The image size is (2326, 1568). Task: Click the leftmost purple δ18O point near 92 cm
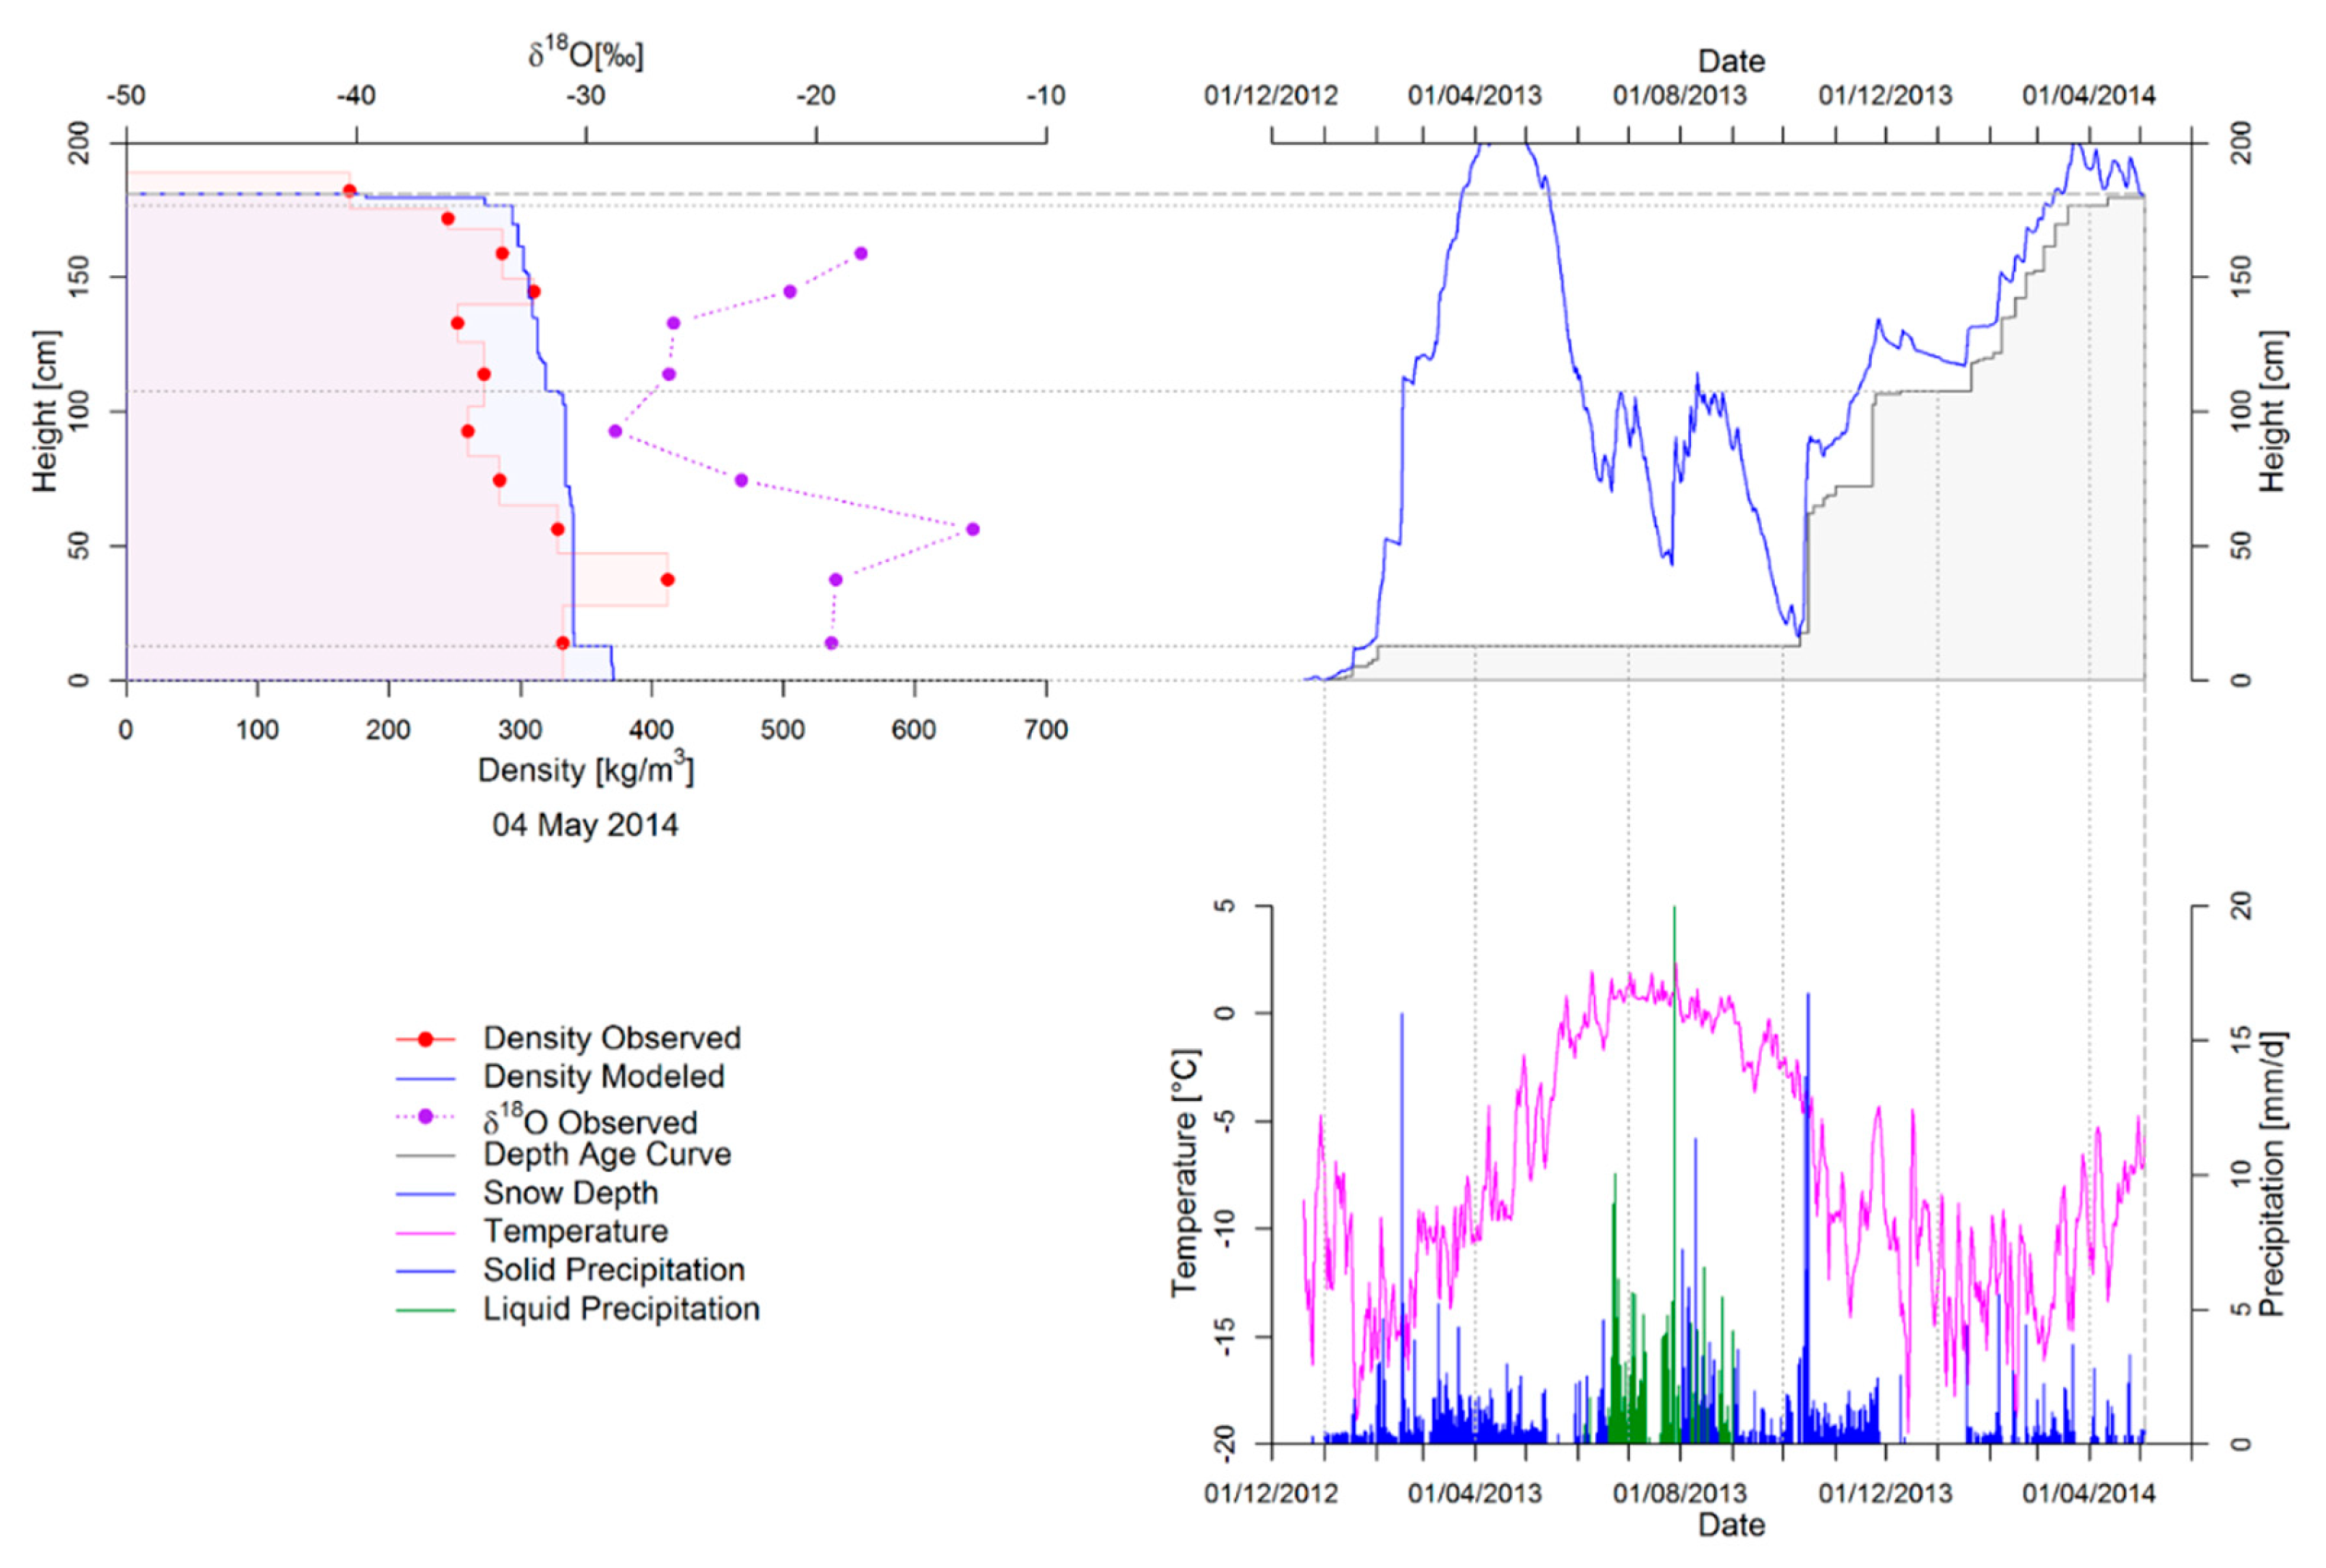tap(615, 432)
